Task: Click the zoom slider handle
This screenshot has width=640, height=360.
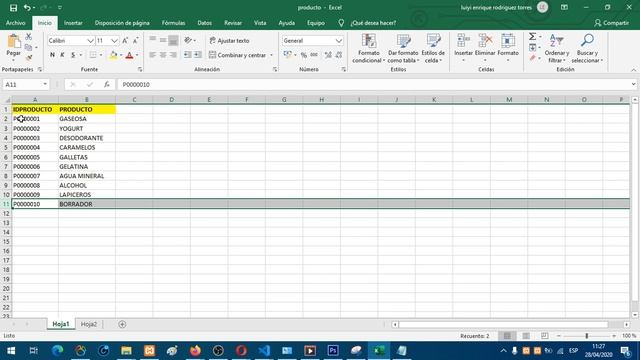Action: pos(587,336)
